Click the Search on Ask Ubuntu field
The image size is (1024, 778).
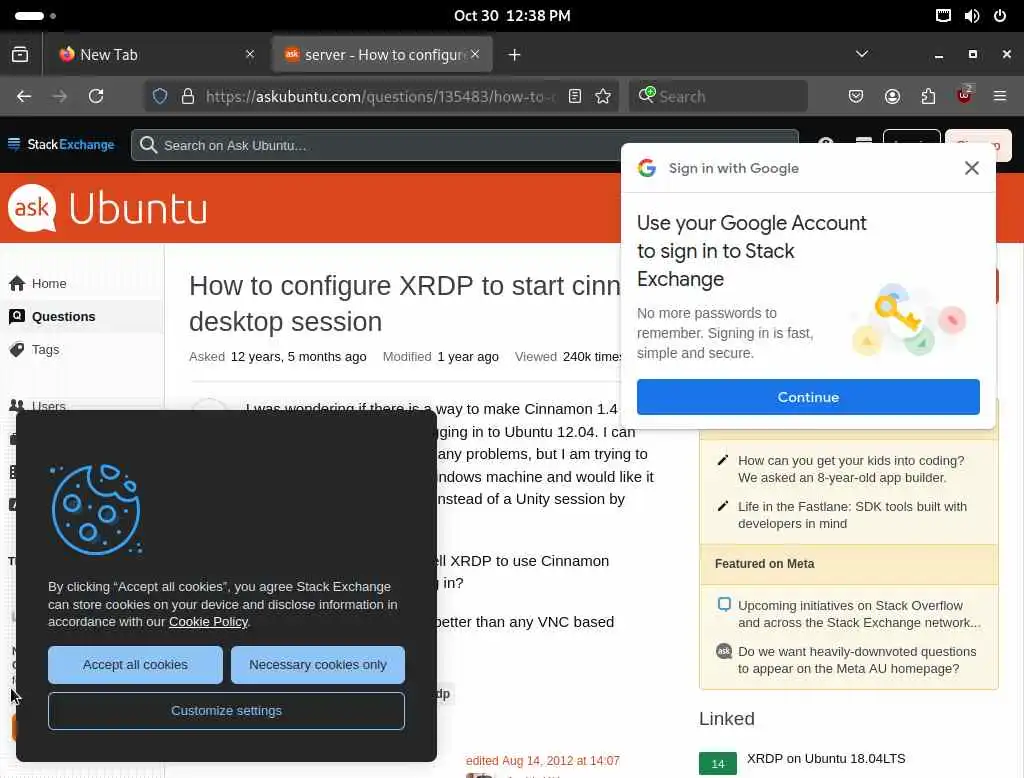pyautogui.click(x=465, y=145)
